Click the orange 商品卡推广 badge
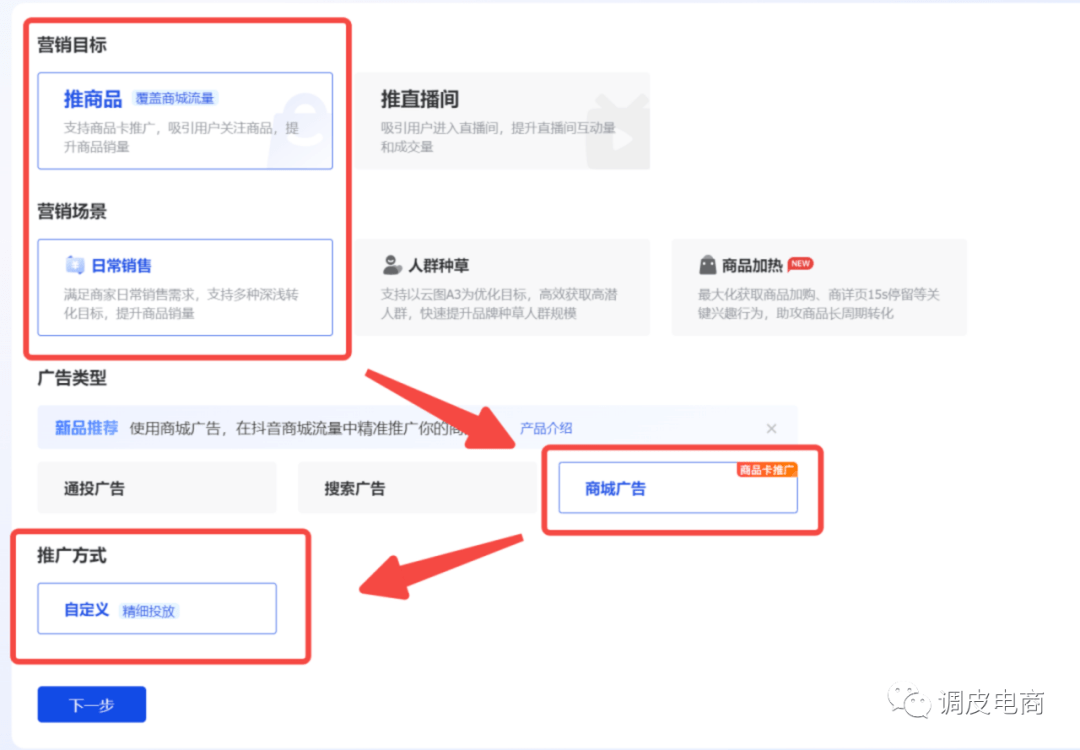1080x750 pixels. [767, 470]
